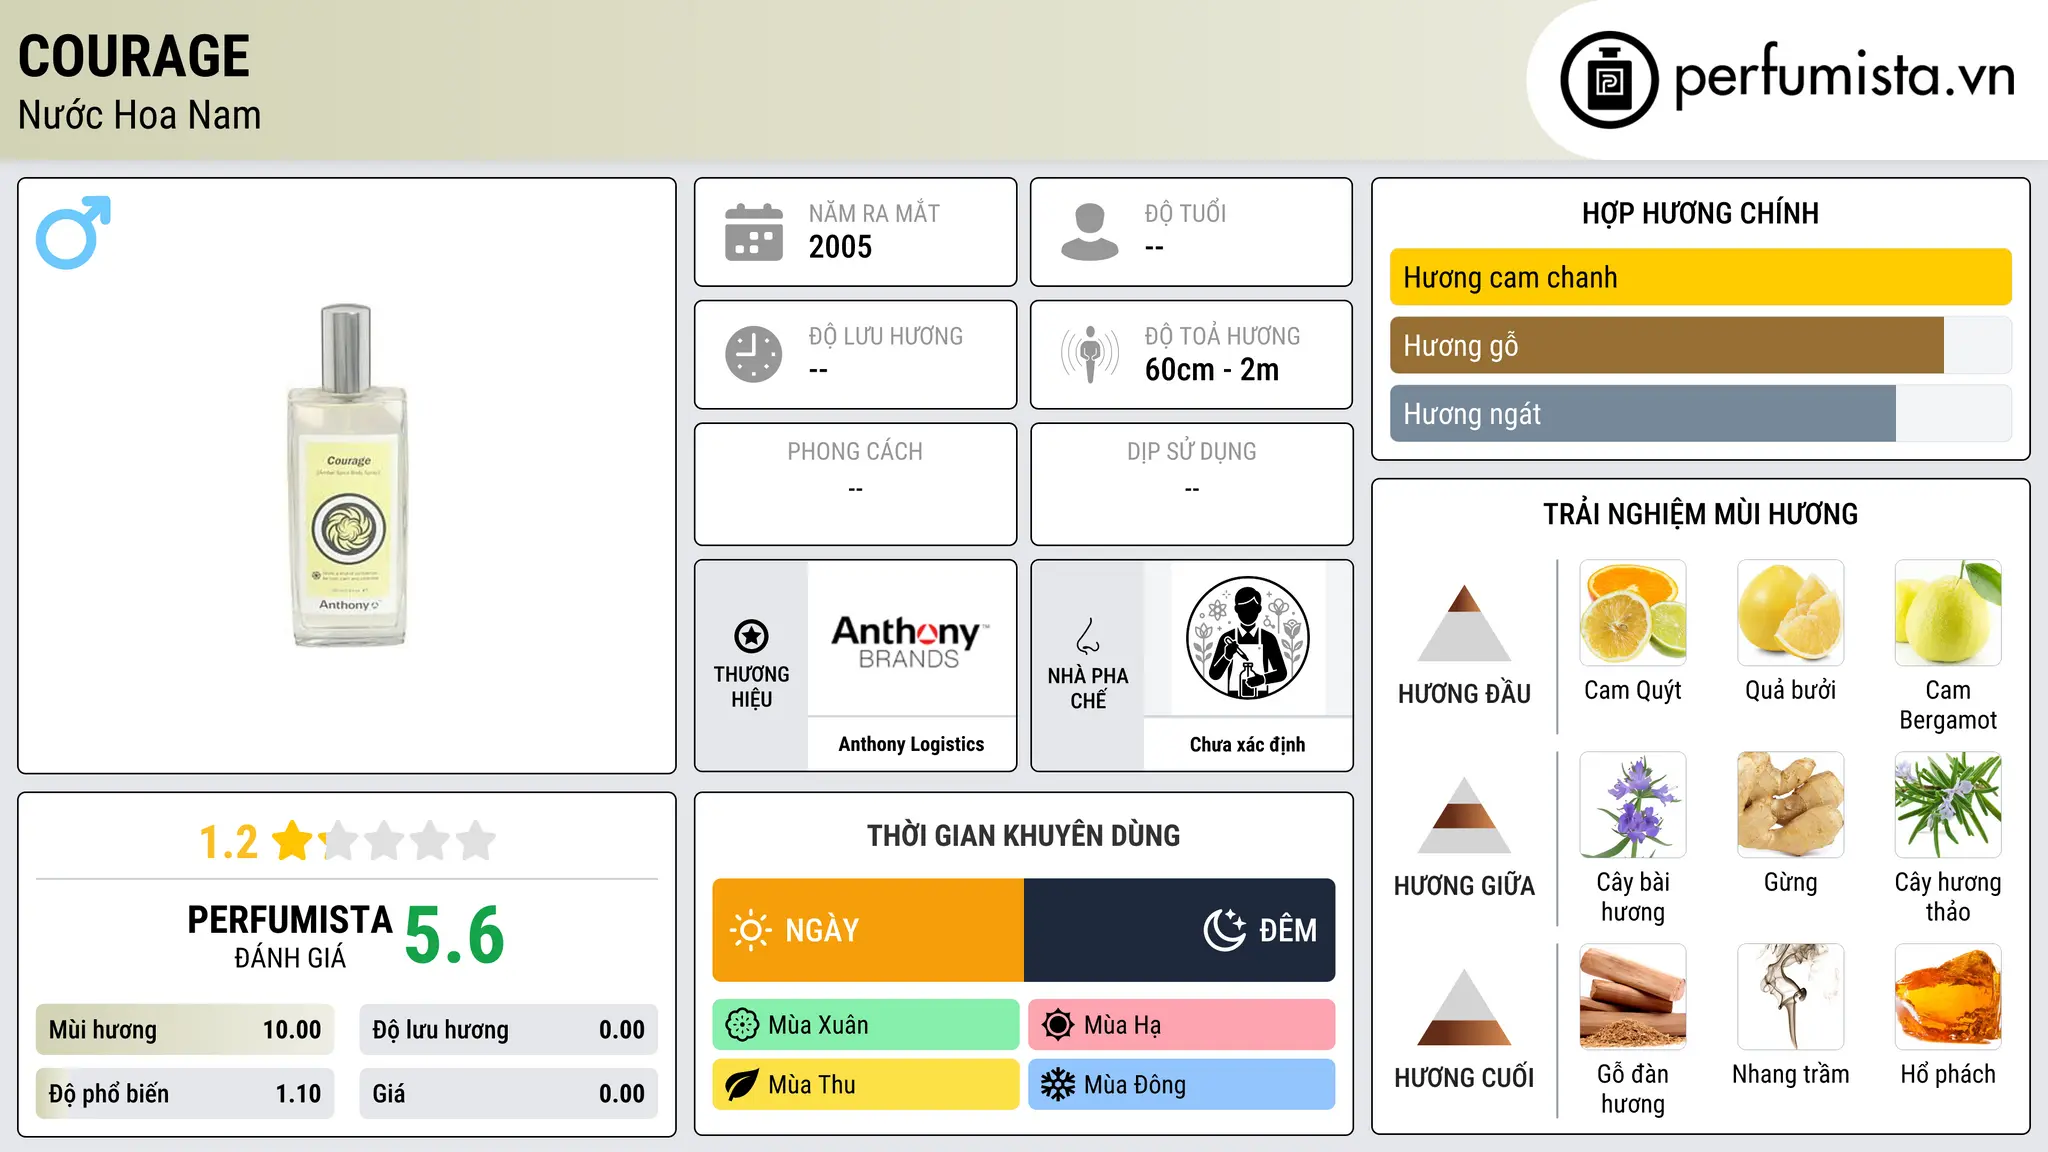The image size is (2048, 1152).
Task: Select the Cam Bergamot note image
Action: pyautogui.click(x=1948, y=613)
